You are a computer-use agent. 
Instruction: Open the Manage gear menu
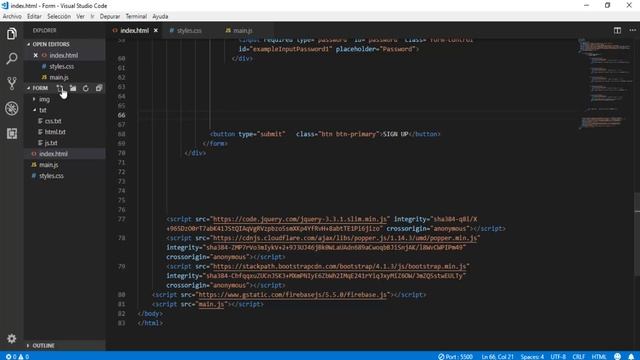click(11, 338)
